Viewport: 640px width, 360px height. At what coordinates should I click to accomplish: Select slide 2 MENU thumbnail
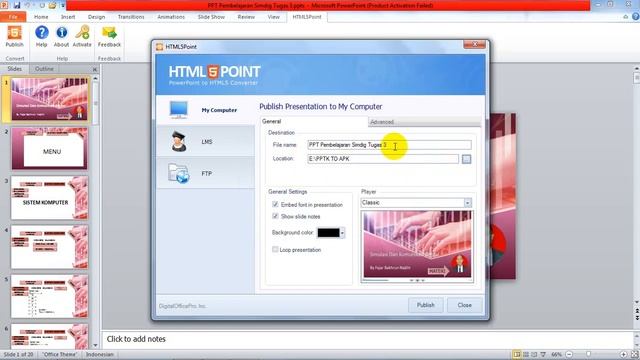[x=49, y=148]
